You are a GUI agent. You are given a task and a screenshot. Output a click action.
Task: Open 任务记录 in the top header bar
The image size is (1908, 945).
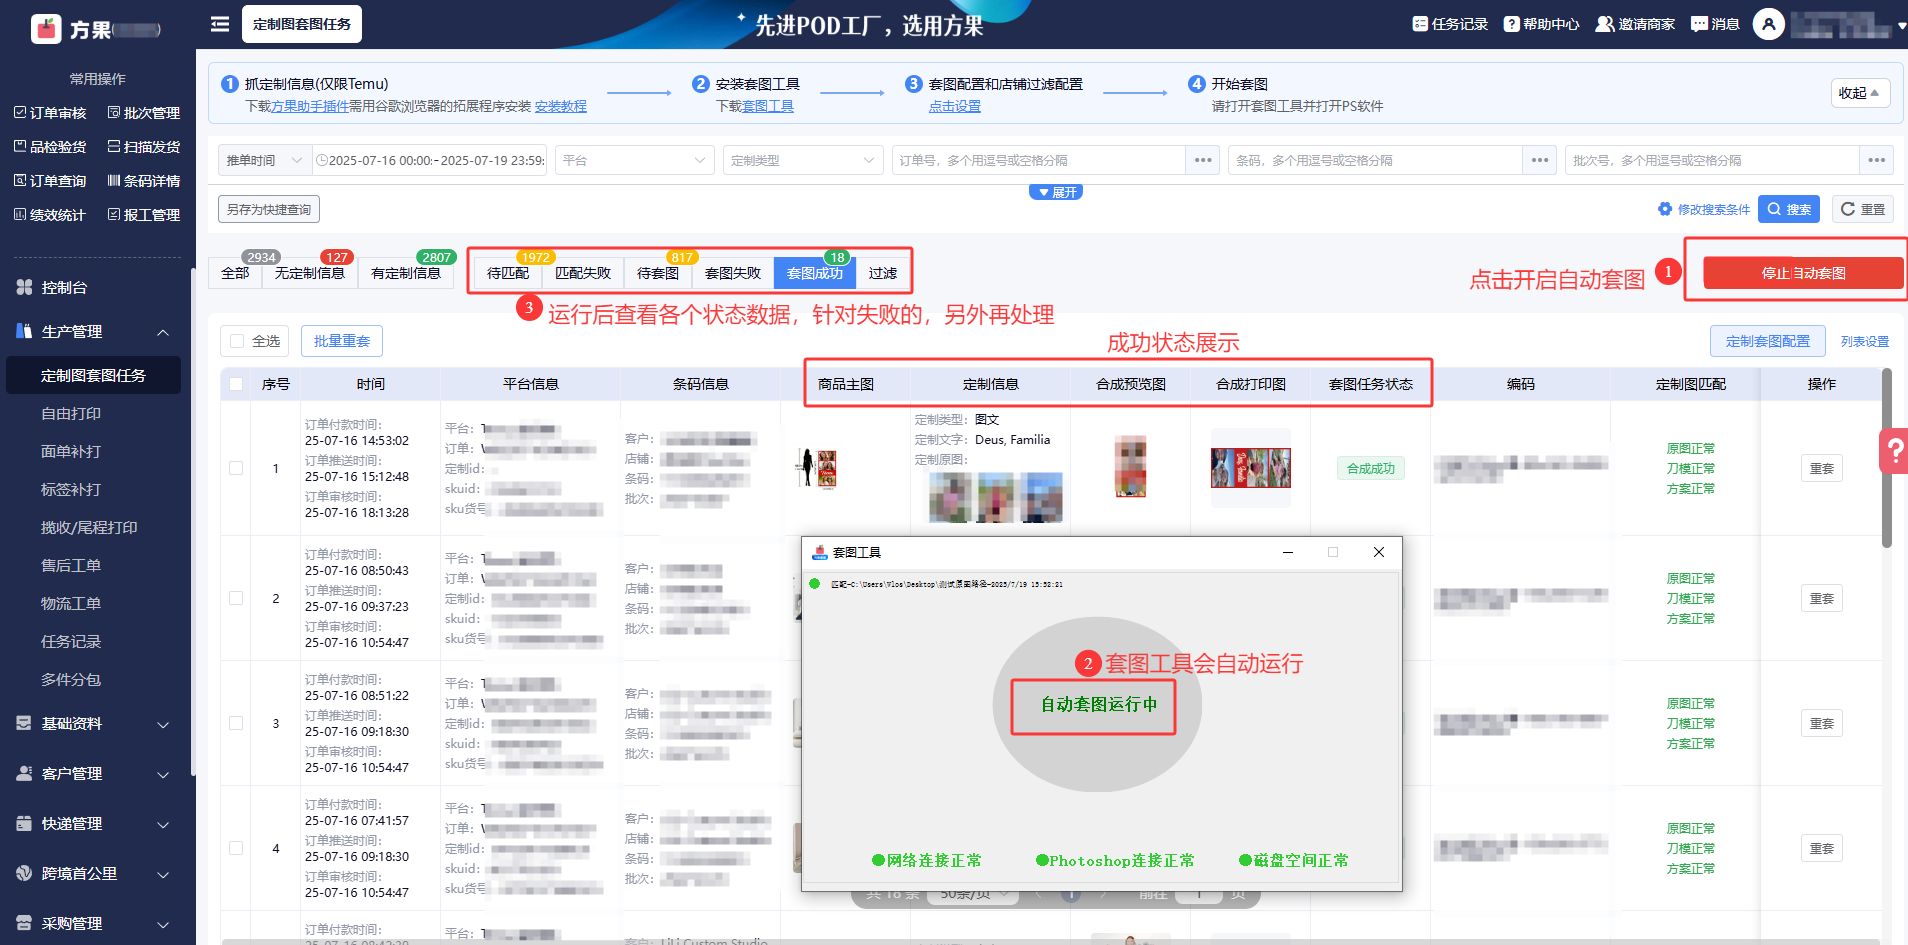pyautogui.click(x=1450, y=24)
